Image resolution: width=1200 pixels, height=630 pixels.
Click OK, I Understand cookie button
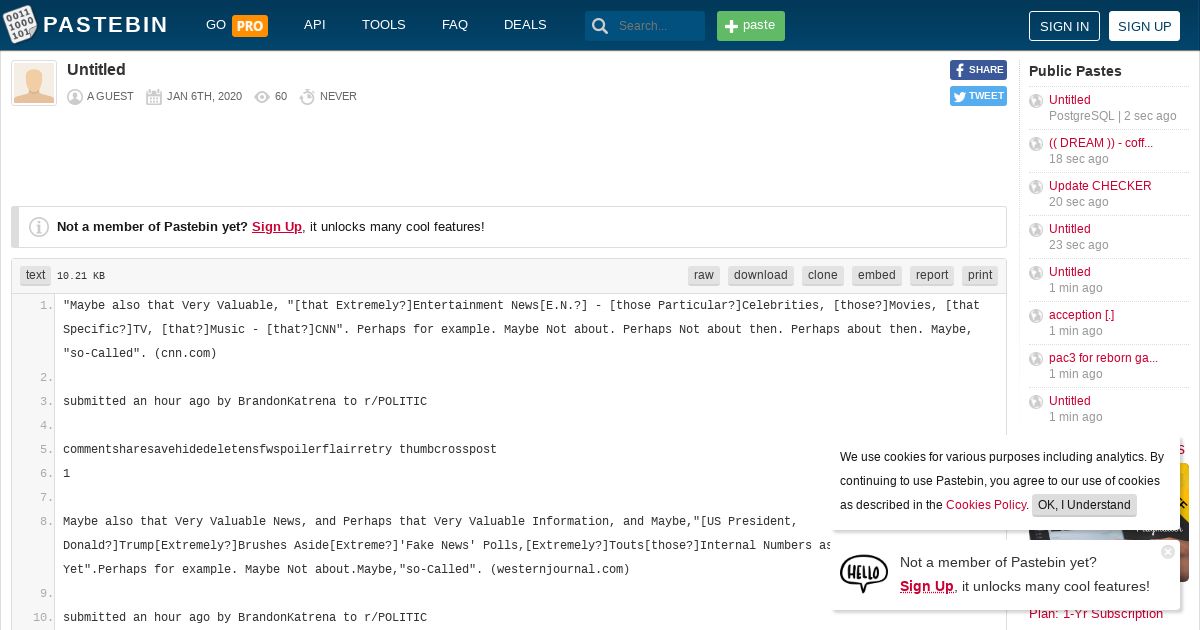[1084, 505]
